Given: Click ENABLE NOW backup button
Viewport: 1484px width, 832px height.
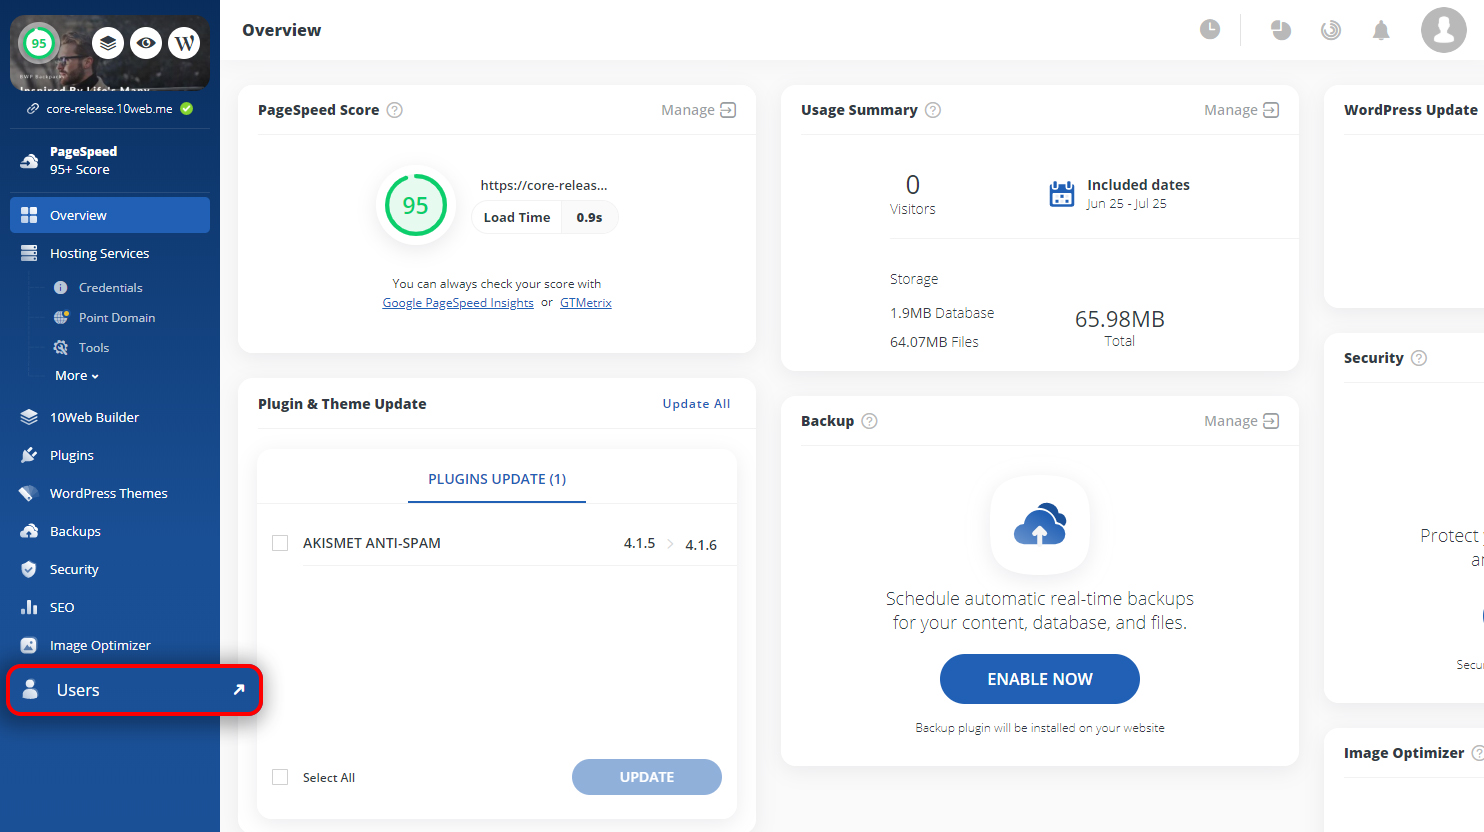Looking at the screenshot, I should coord(1040,679).
